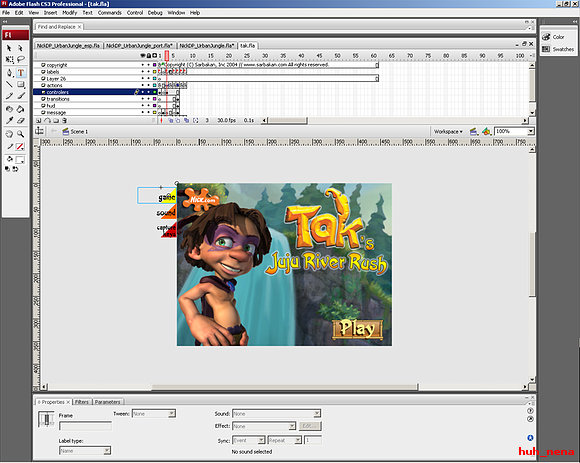Image resolution: width=580 pixels, height=463 pixels.
Task: Select the Text tool
Action: click(21, 72)
